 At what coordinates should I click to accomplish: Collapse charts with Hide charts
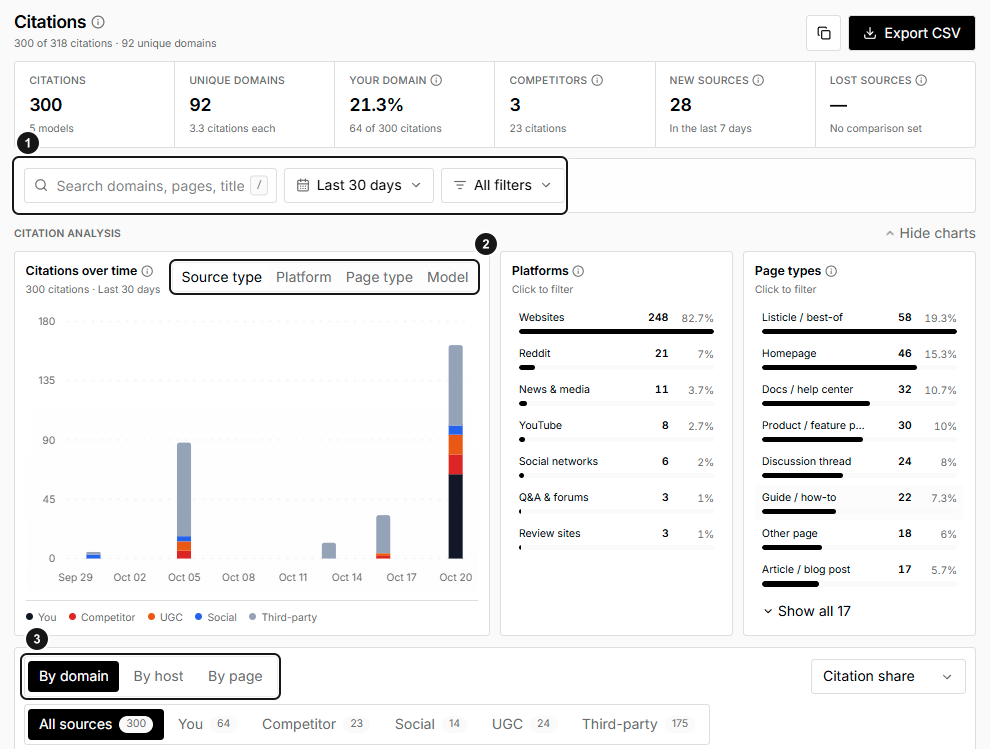tap(930, 233)
